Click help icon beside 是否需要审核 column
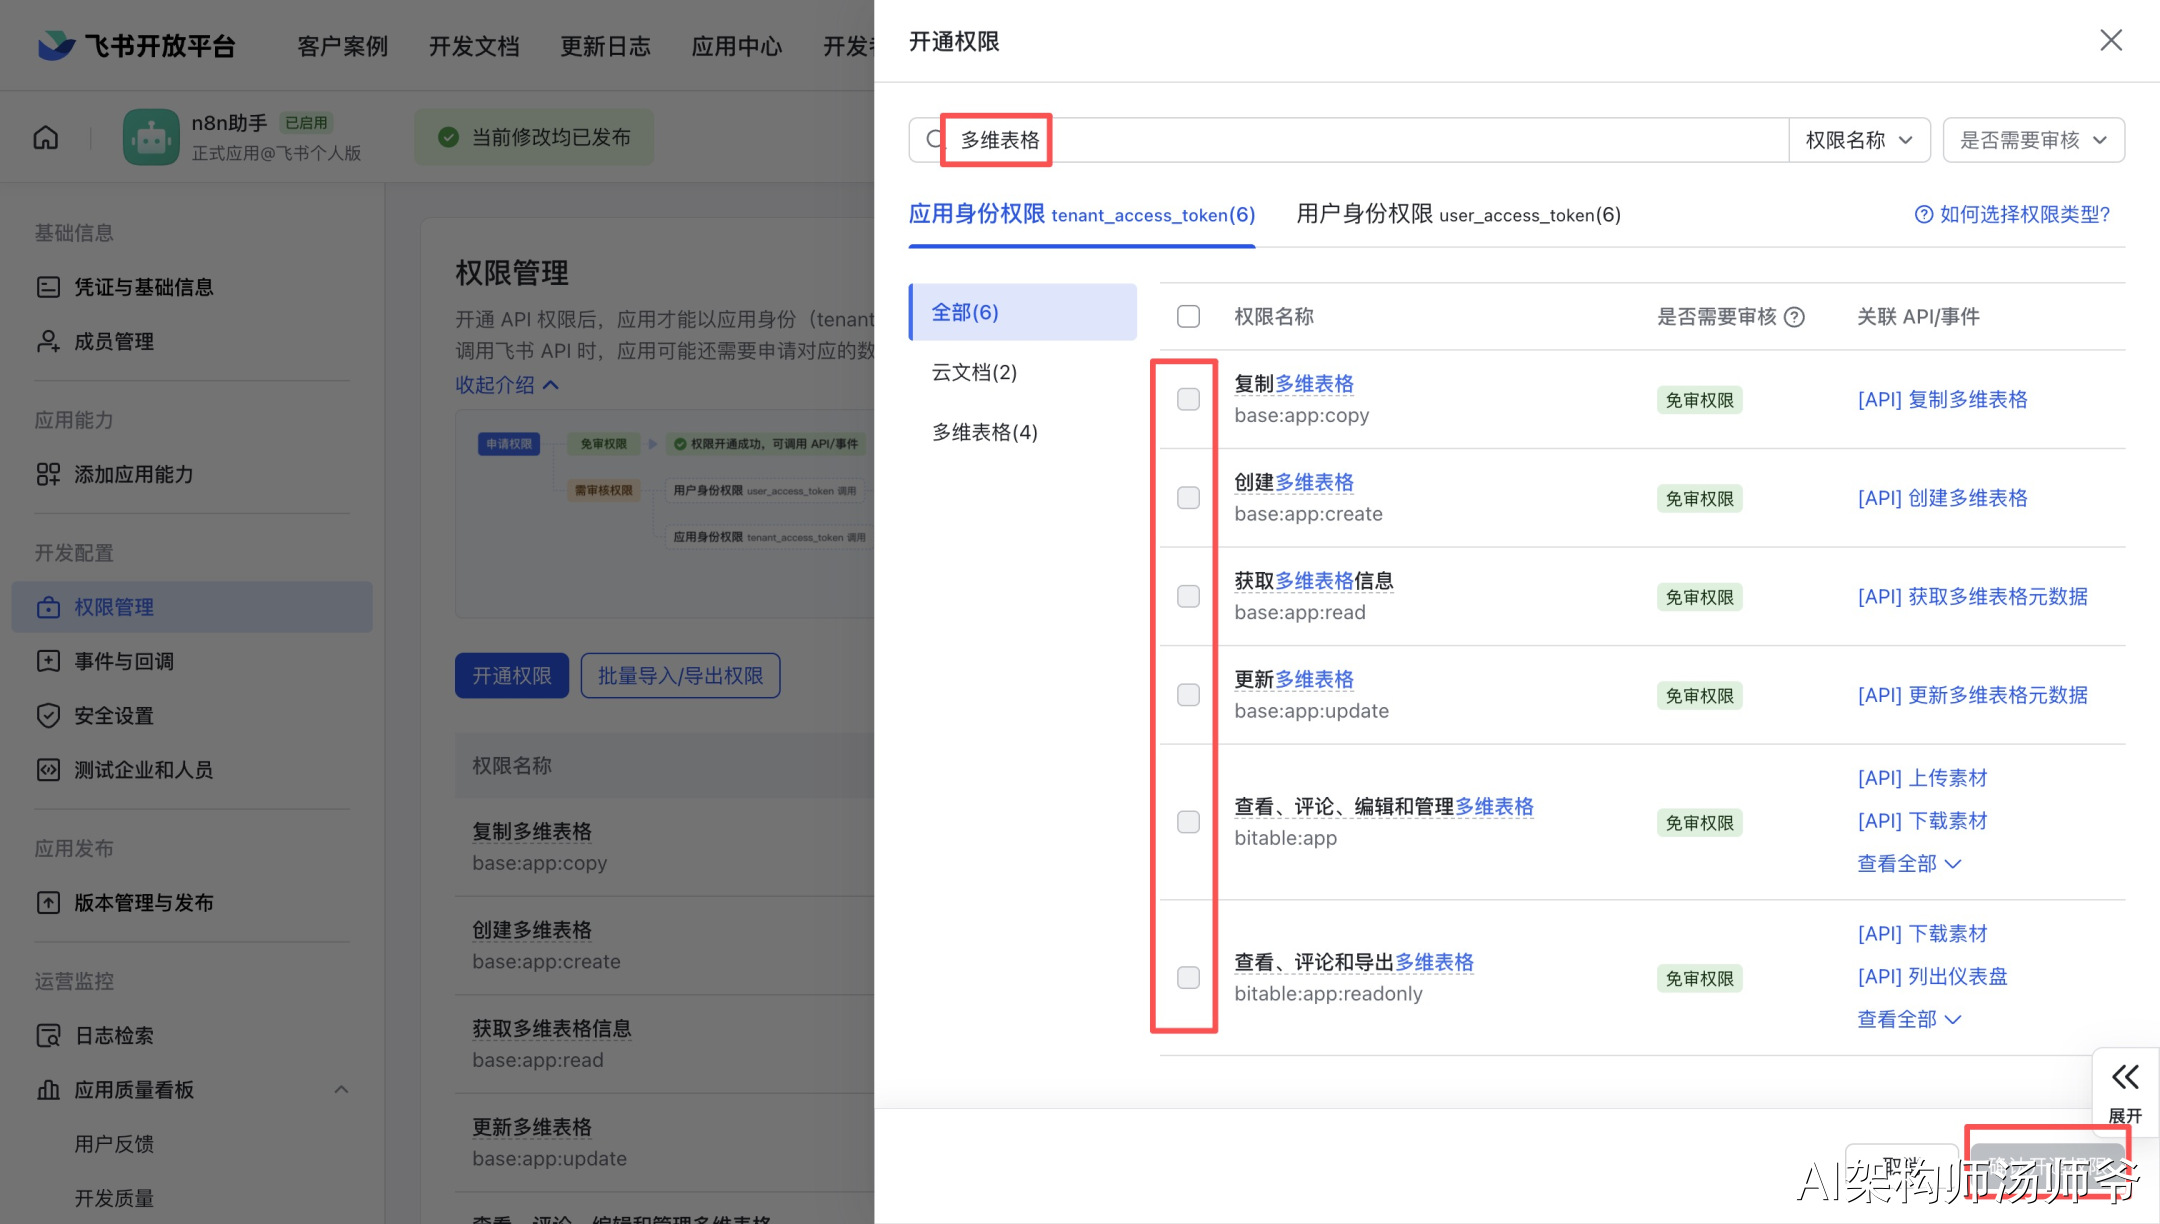Image resolution: width=2160 pixels, height=1224 pixels. (x=1795, y=317)
